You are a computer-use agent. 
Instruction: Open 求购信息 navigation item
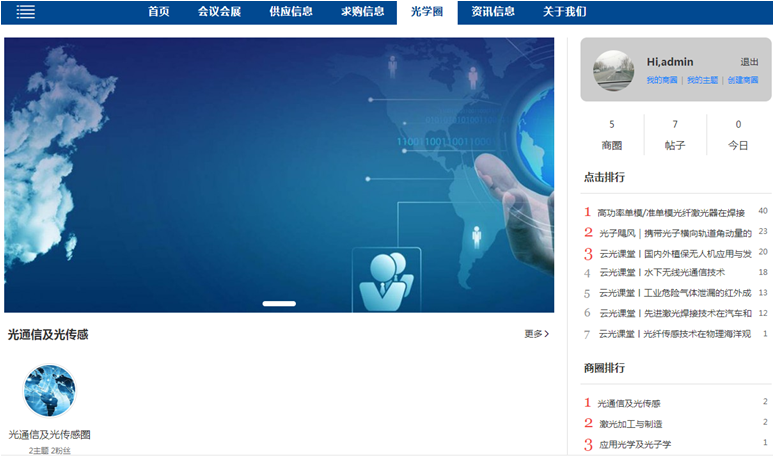click(x=362, y=12)
